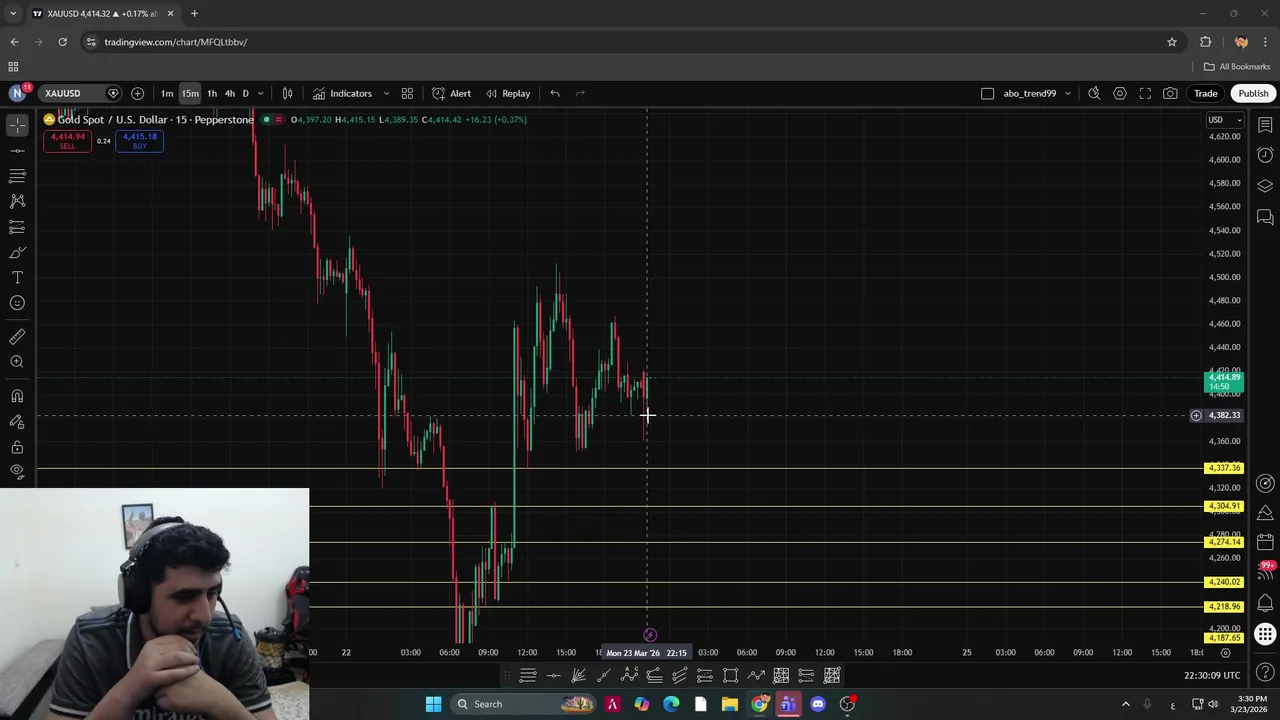Screen dimensions: 1280x720
Task: Open the patterns drawing tool group
Action: pyautogui.click(x=17, y=201)
